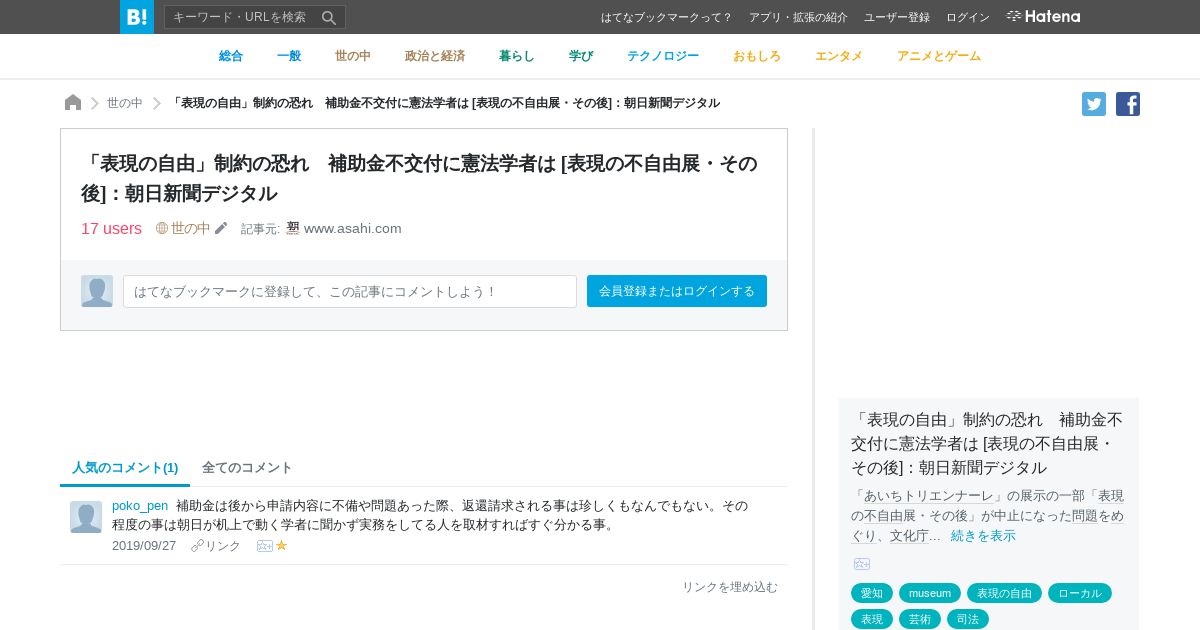The image size is (1200, 630).
Task: Share the article via Facebook icon
Action: click(1128, 104)
